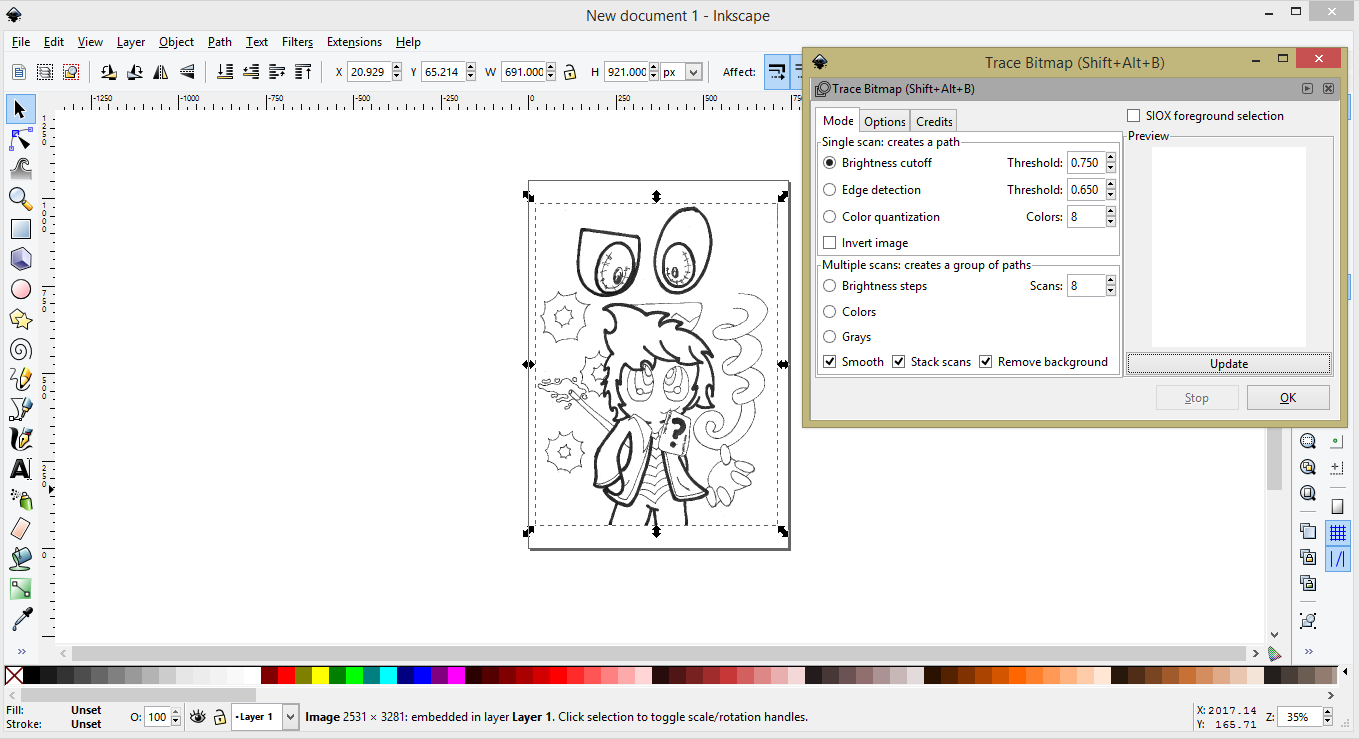Choose the Calligraphy pen tool
1359x739 pixels.
[x=20, y=438]
